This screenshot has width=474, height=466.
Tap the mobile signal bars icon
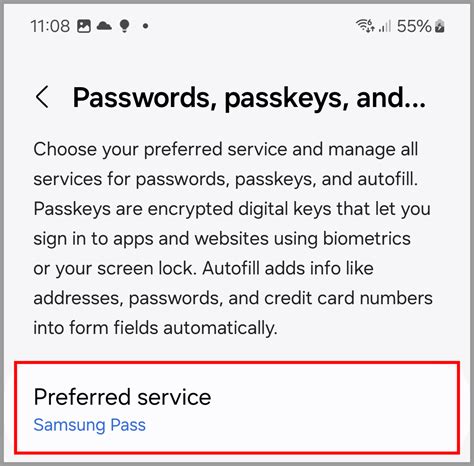(385, 26)
